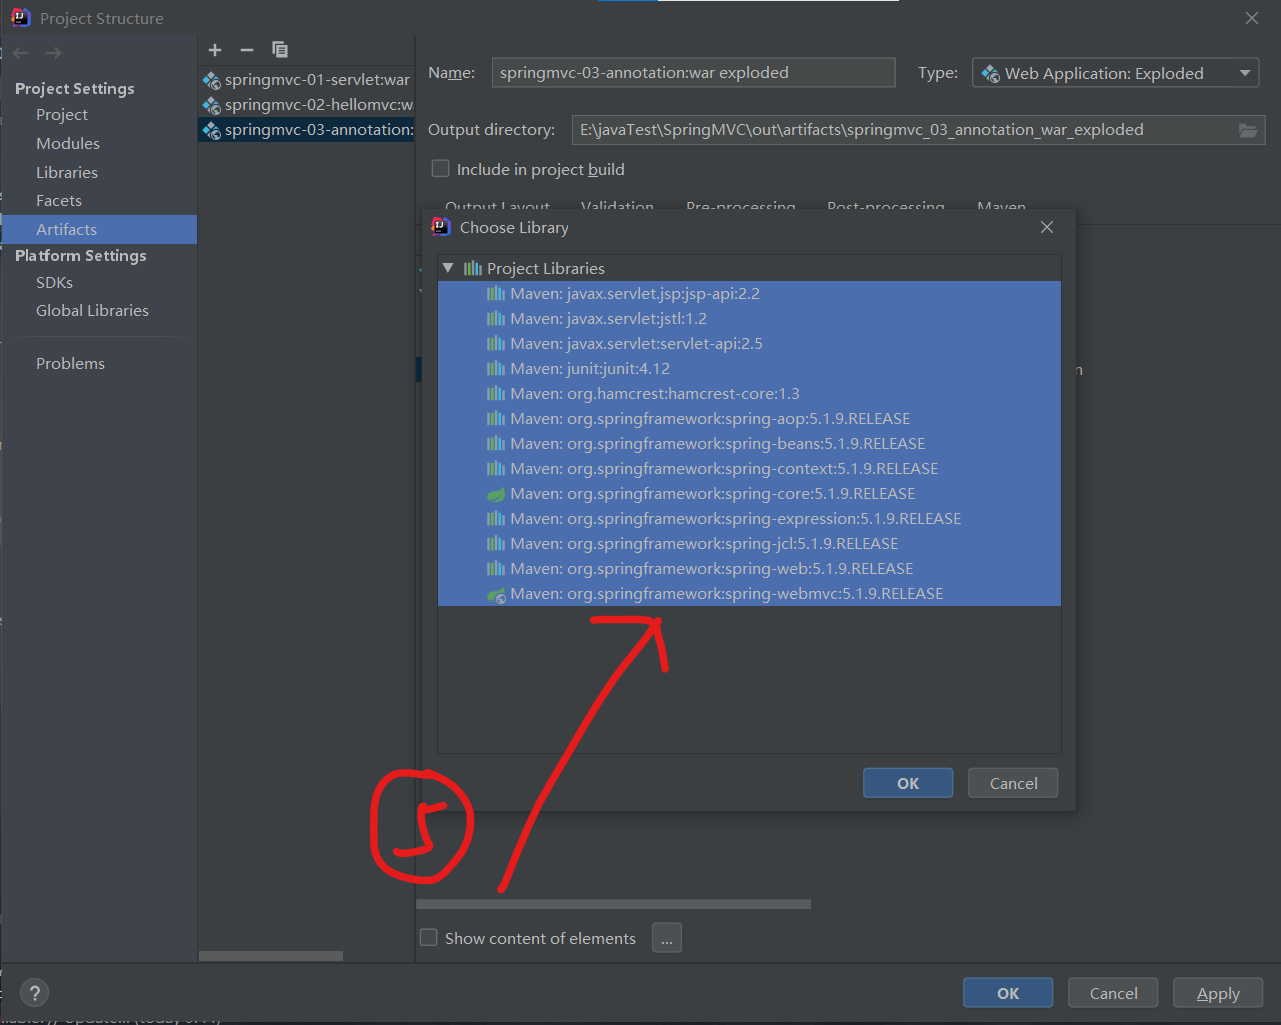
Task: Click the springmvc-01-servlet:war artifact icon
Action: pos(212,80)
